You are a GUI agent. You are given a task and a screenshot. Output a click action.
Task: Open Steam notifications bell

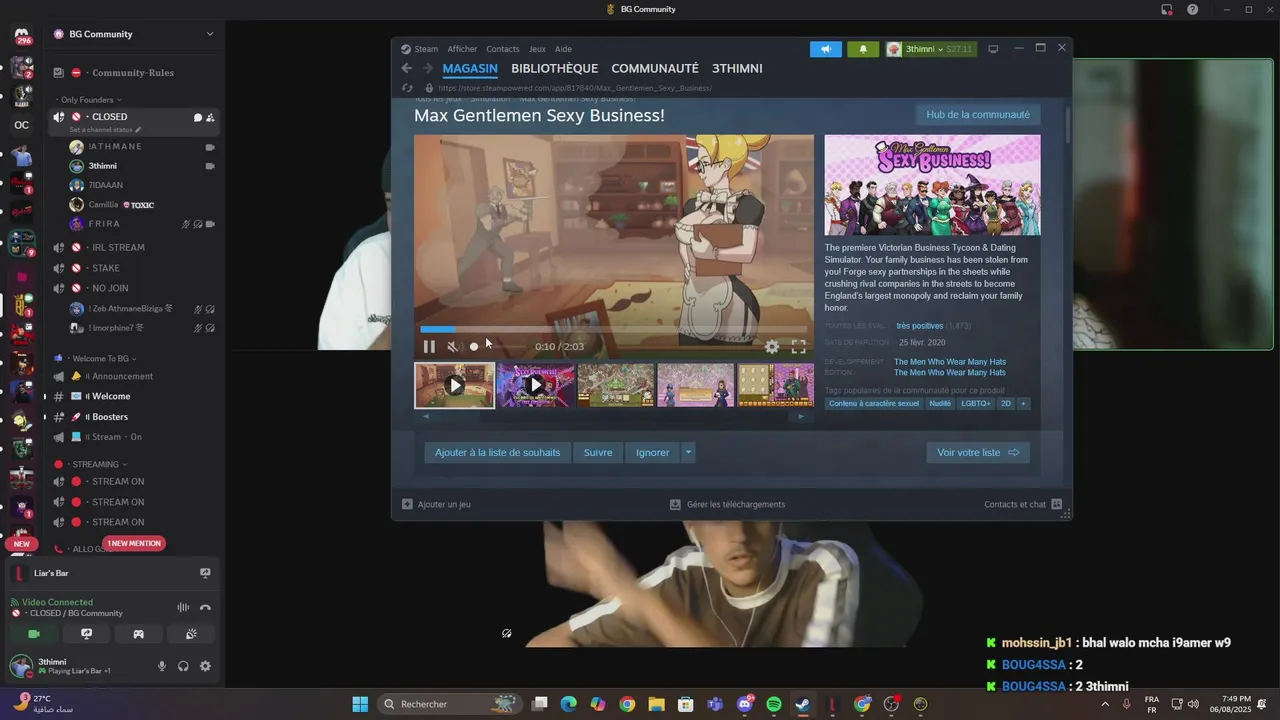[x=863, y=49]
